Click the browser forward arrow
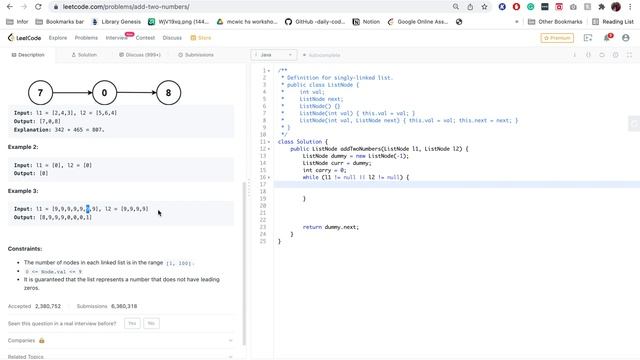 pos(24,7)
